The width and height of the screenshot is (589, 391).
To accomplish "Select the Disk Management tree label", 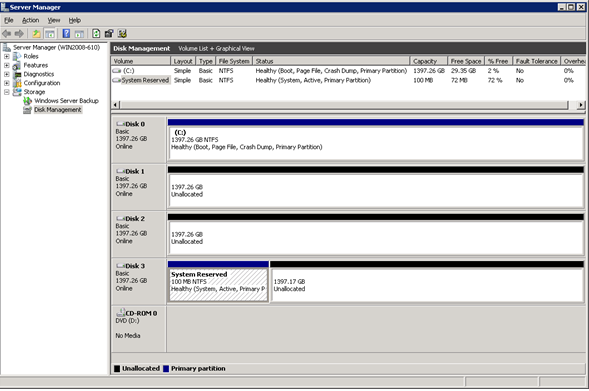I will pos(57,110).
